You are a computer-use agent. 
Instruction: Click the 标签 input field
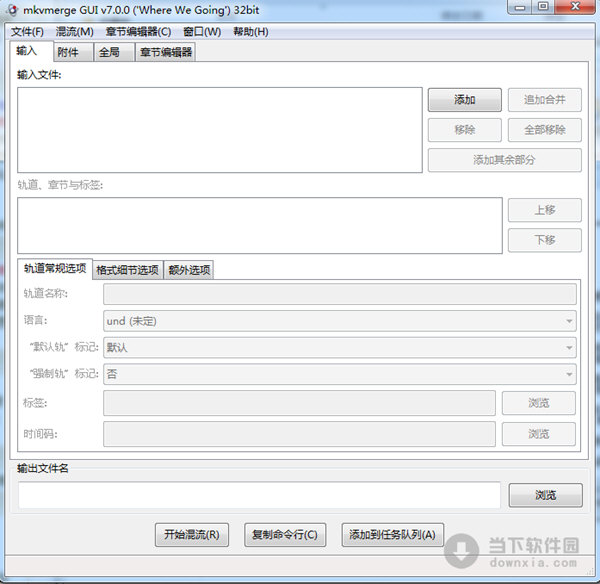pyautogui.click(x=299, y=403)
